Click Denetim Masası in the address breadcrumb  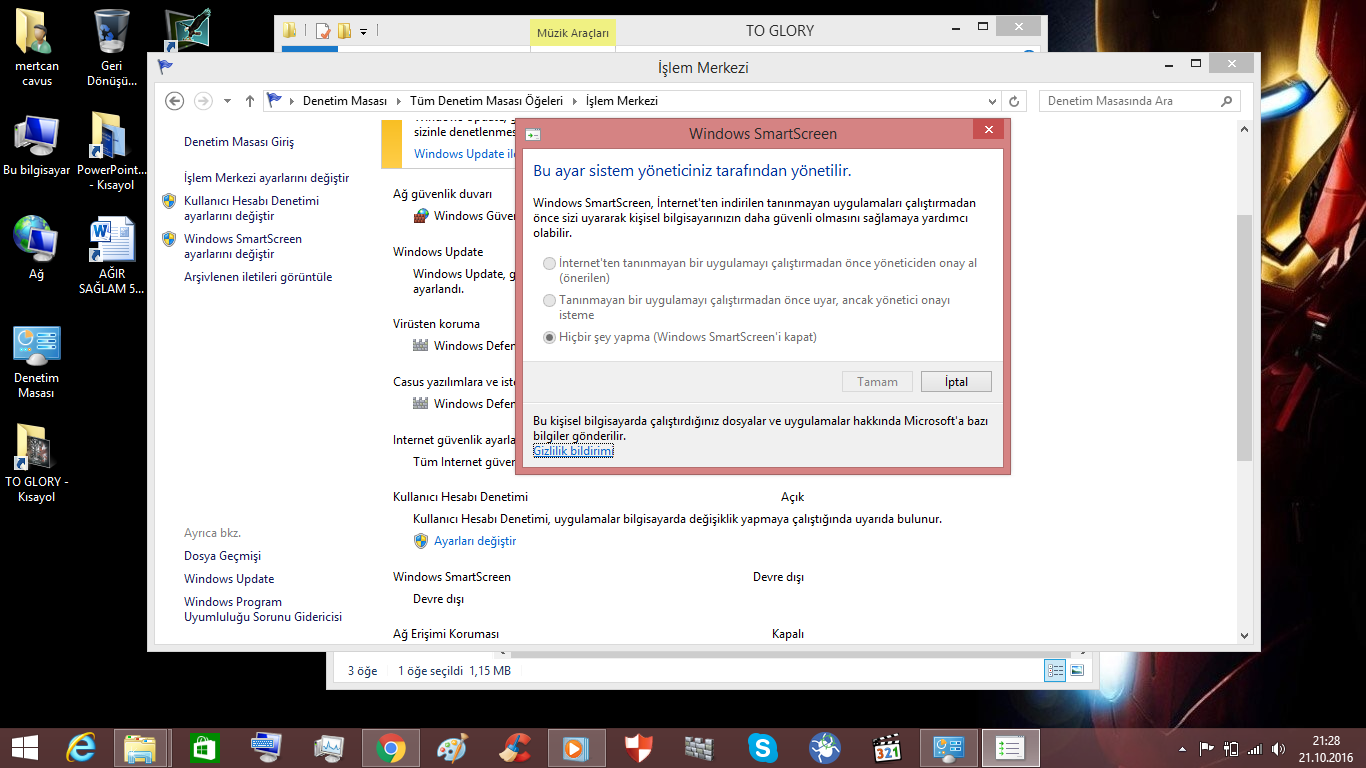point(344,101)
